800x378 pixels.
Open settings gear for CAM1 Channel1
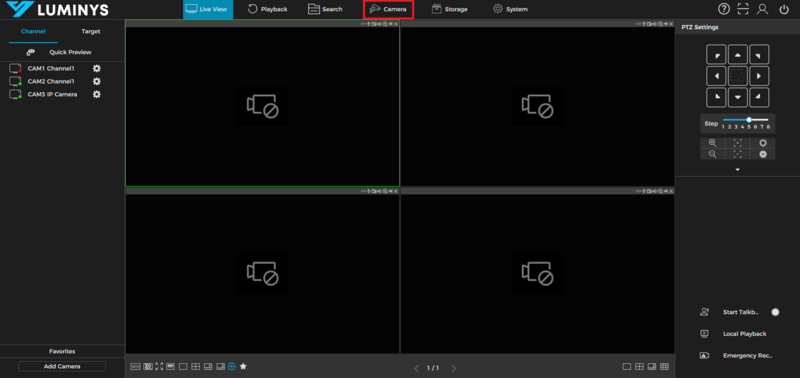point(96,68)
